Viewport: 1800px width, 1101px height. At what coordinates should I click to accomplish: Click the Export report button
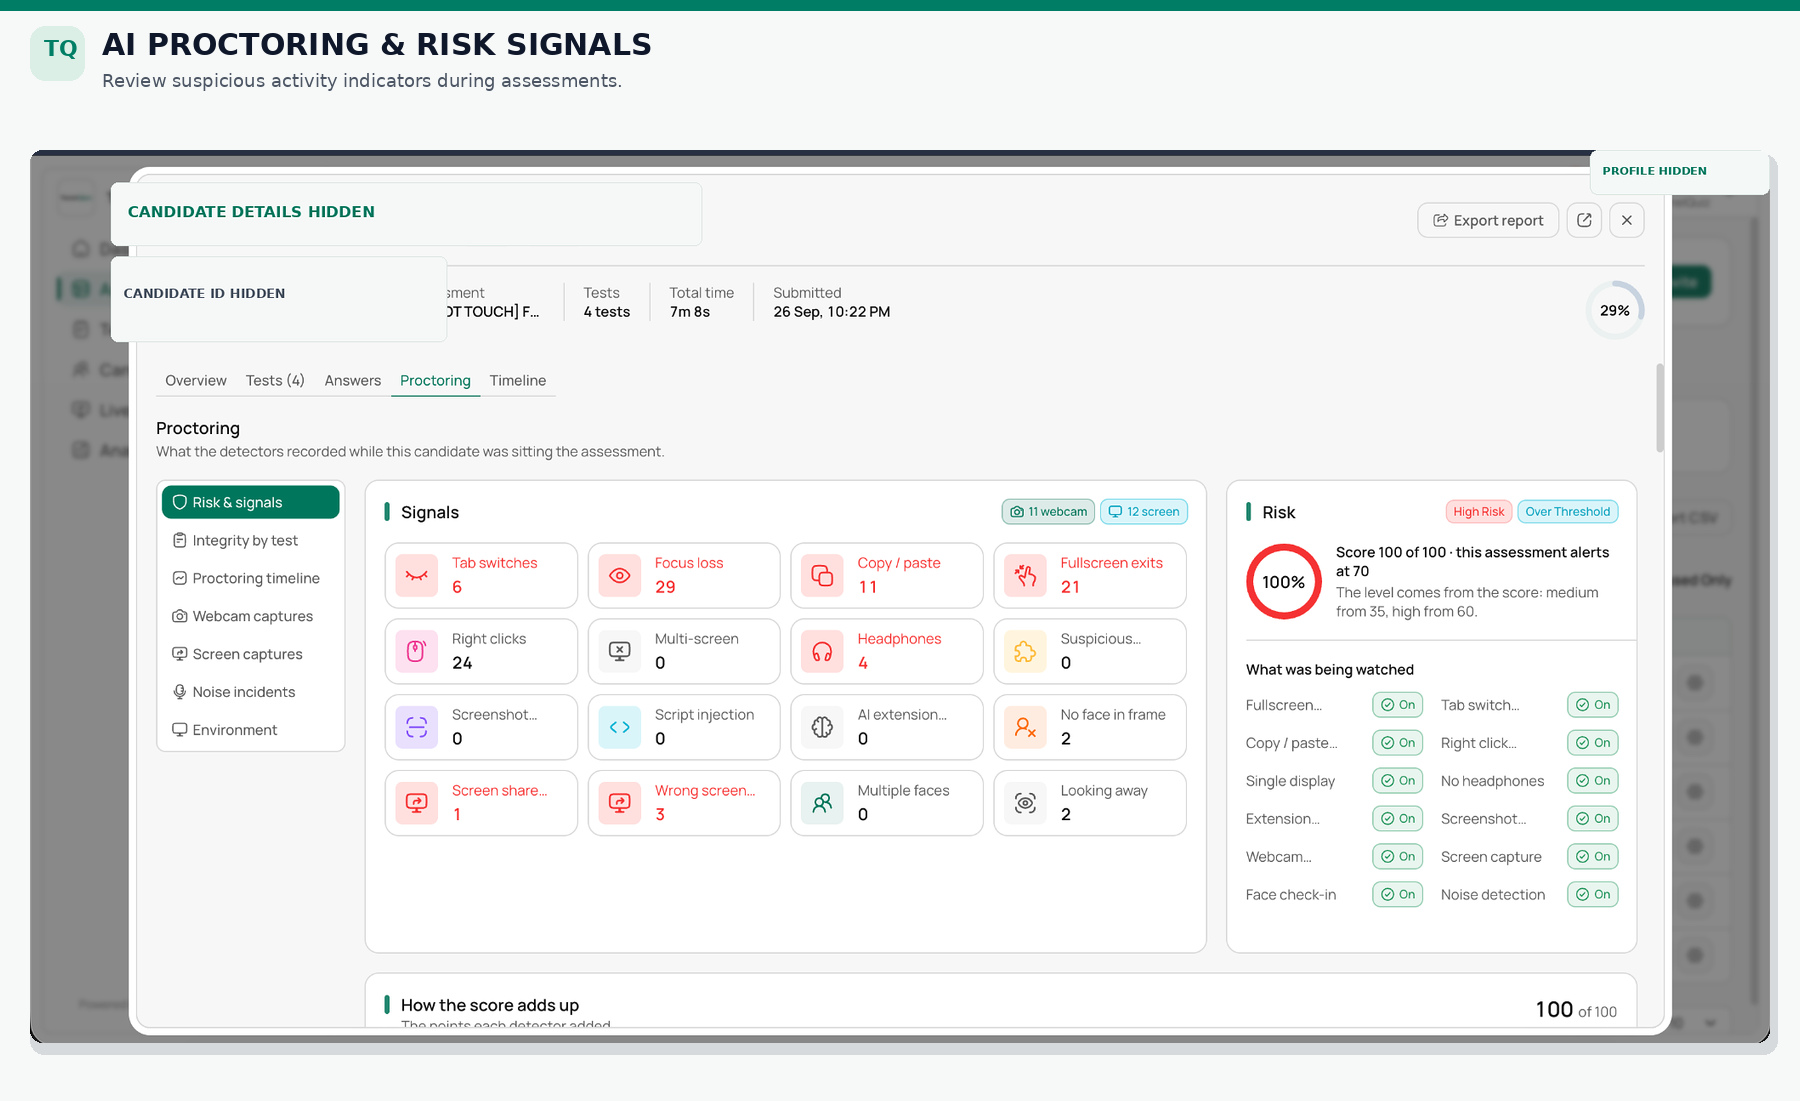click(x=1488, y=220)
